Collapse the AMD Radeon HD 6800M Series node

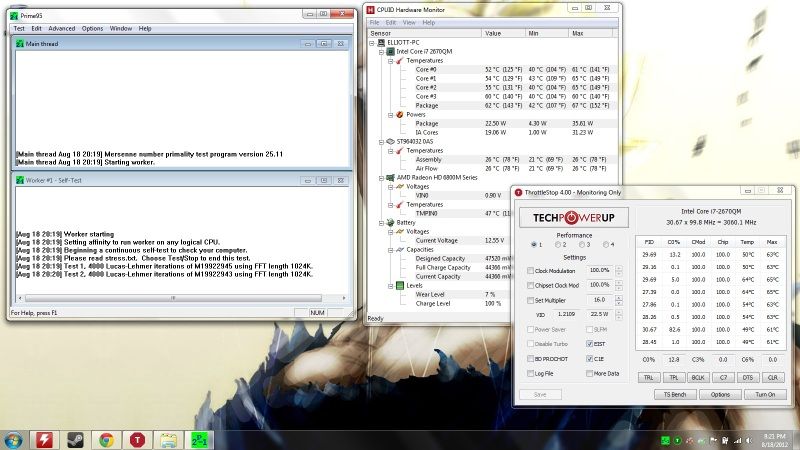pos(381,178)
